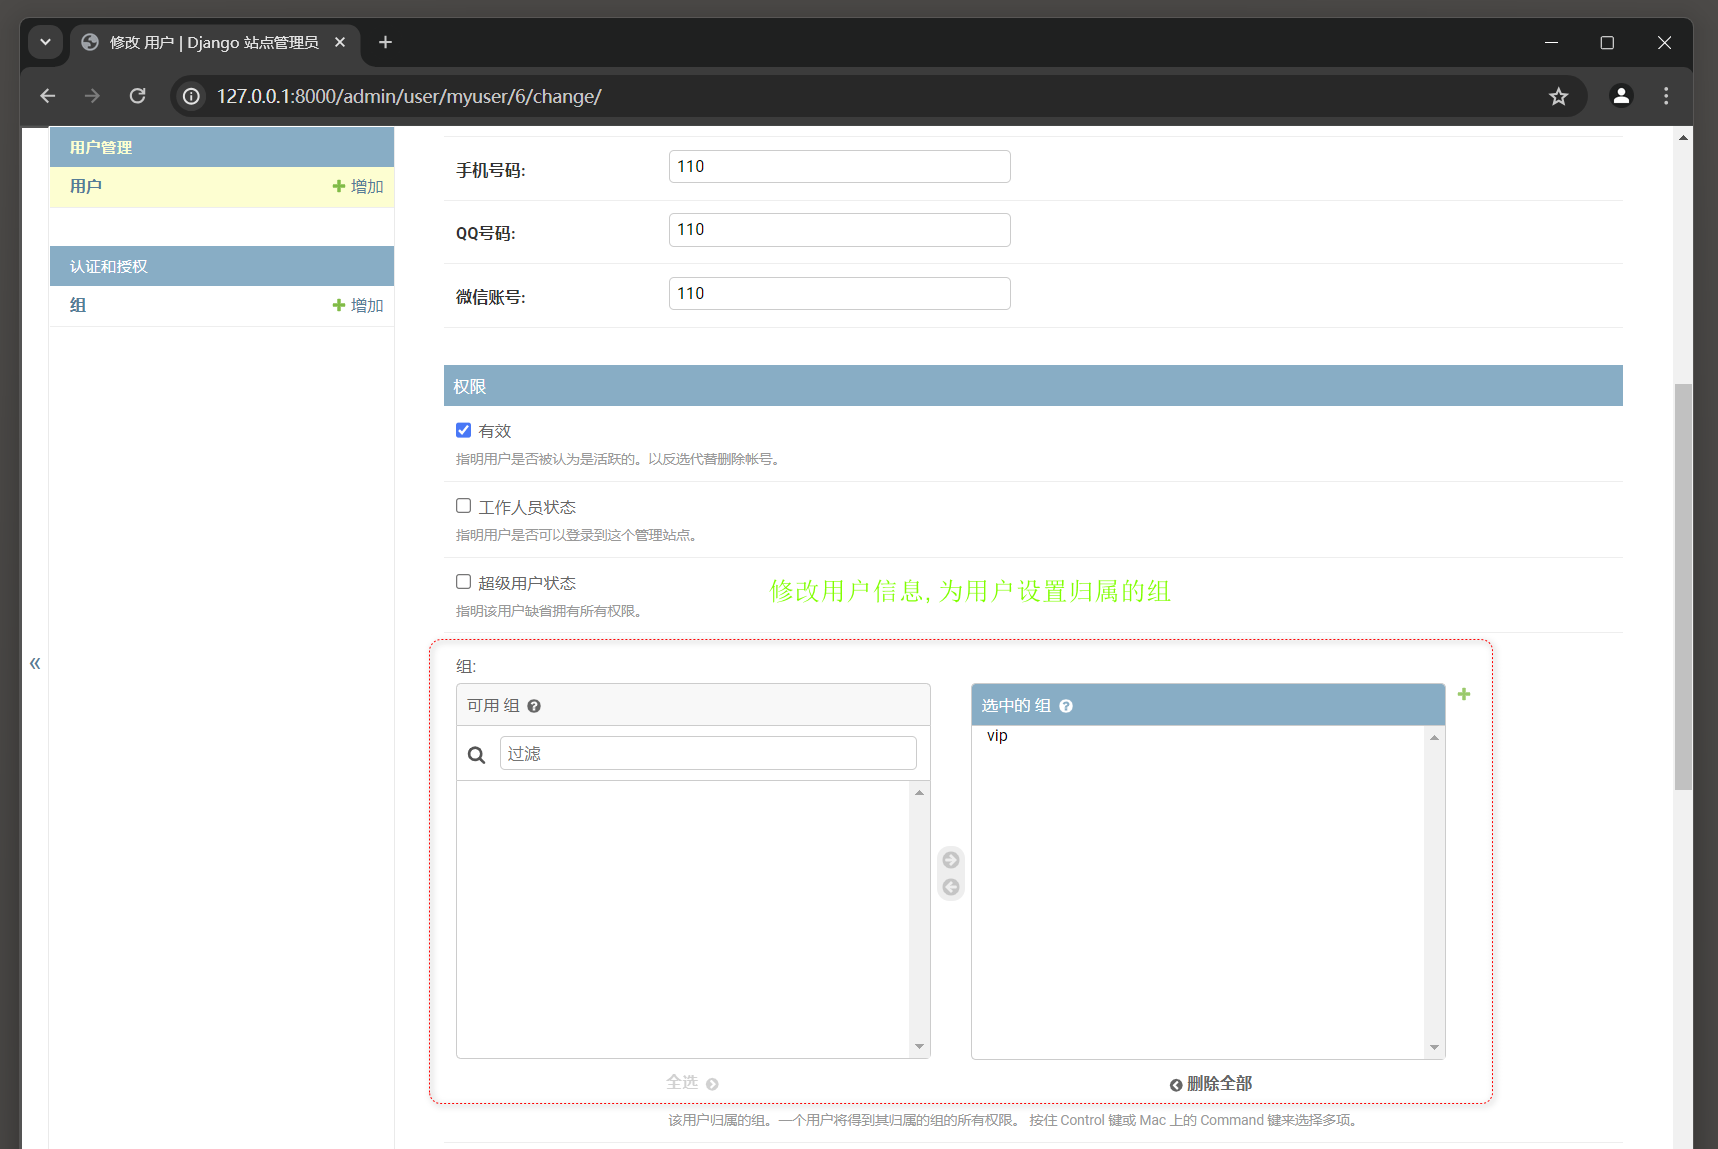Click the 超级用户状态 label text
This screenshot has height=1149, width=1718.
[x=527, y=583]
